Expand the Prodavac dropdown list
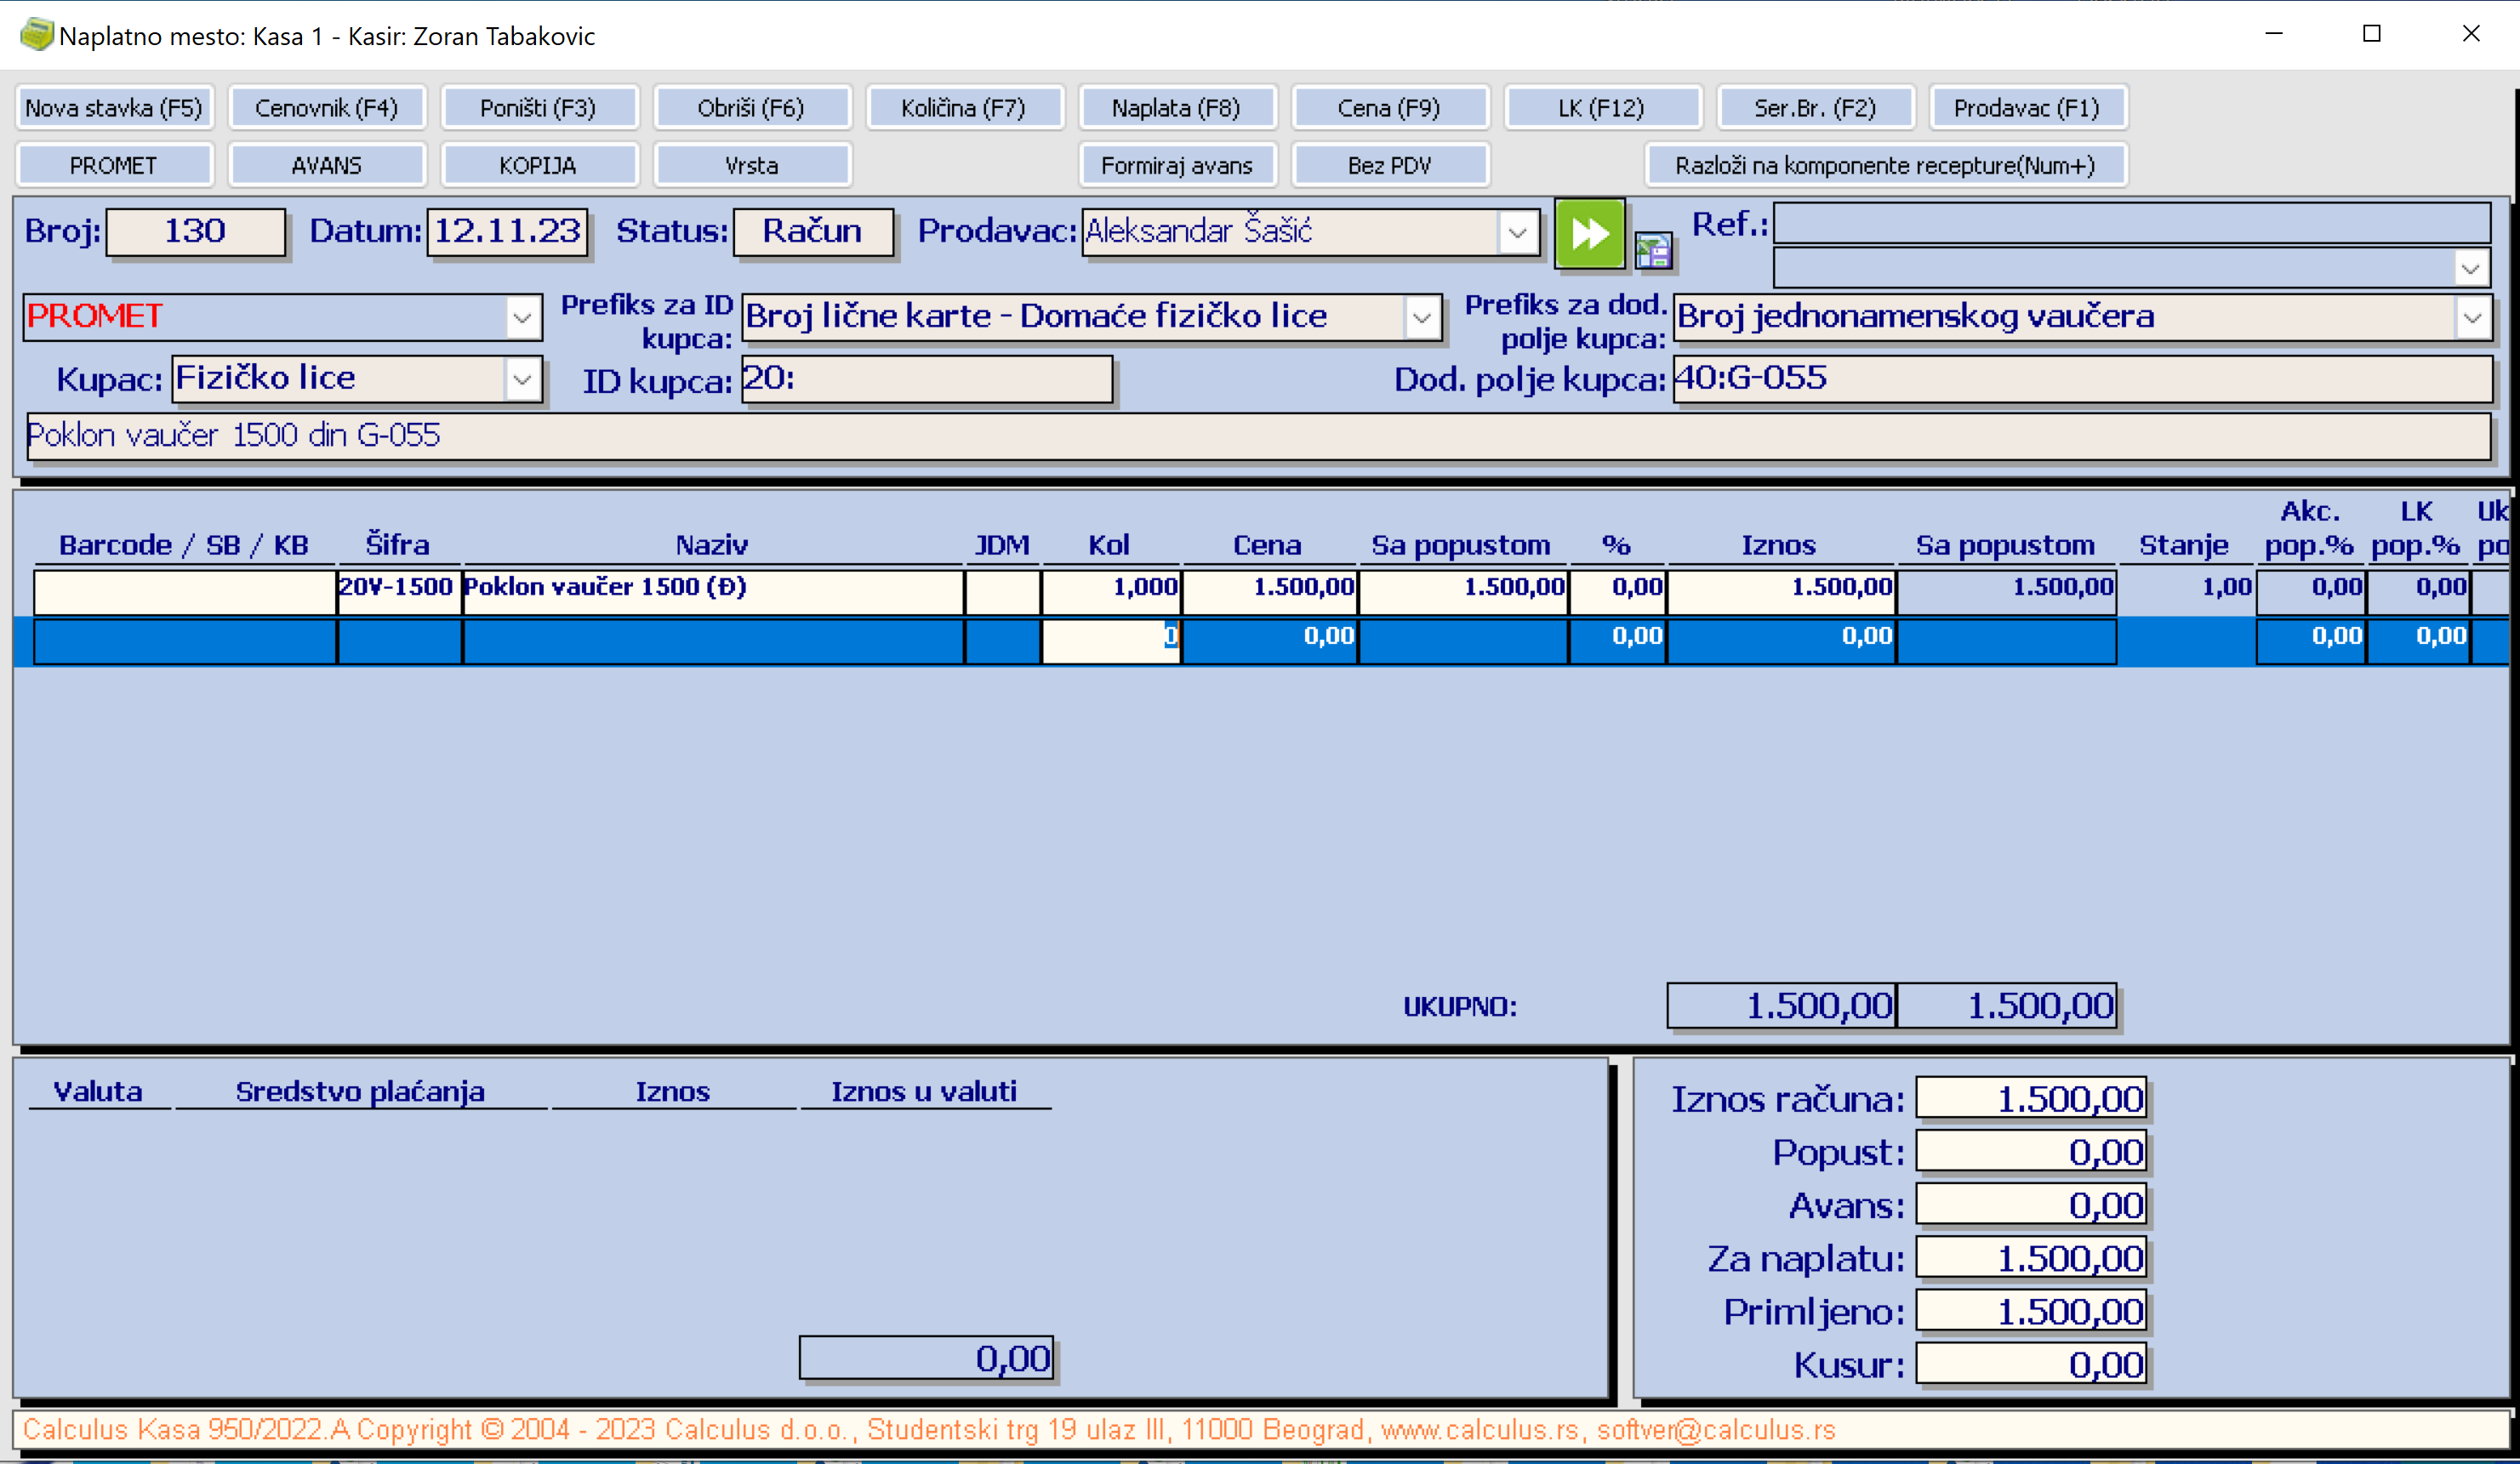This screenshot has width=2520, height=1464. [1517, 233]
